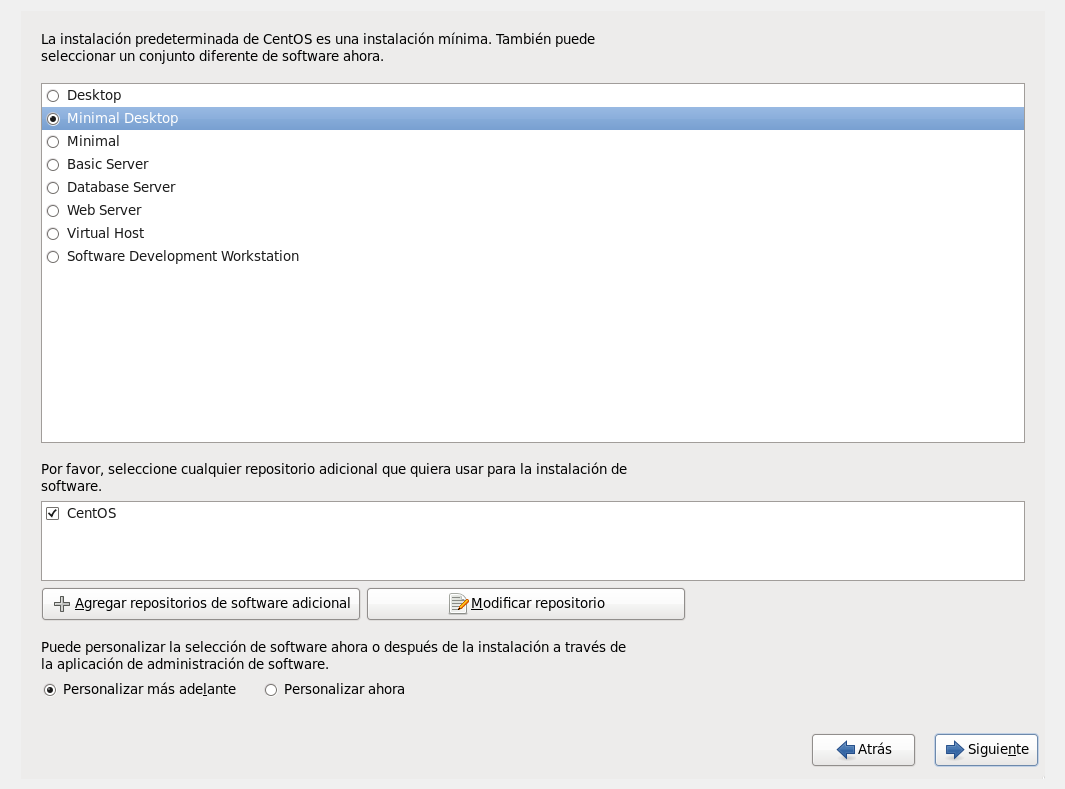This screenshot has height=789, width=1065.
Task: Click the blue back arrow icon
Action: 845,749
